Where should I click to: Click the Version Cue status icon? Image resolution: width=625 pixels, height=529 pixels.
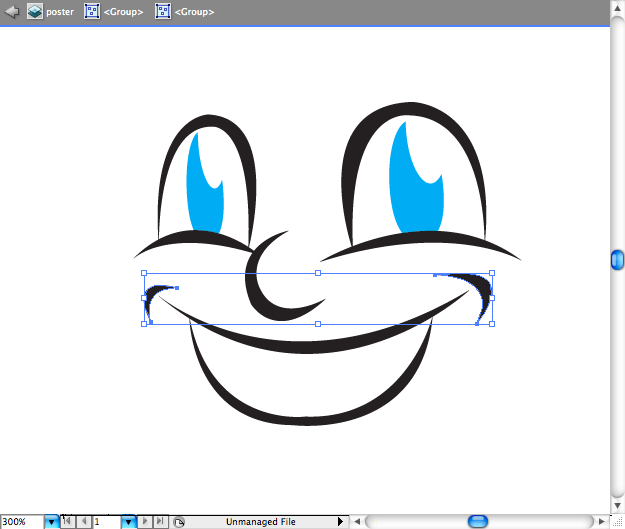(x=179, y=522)
